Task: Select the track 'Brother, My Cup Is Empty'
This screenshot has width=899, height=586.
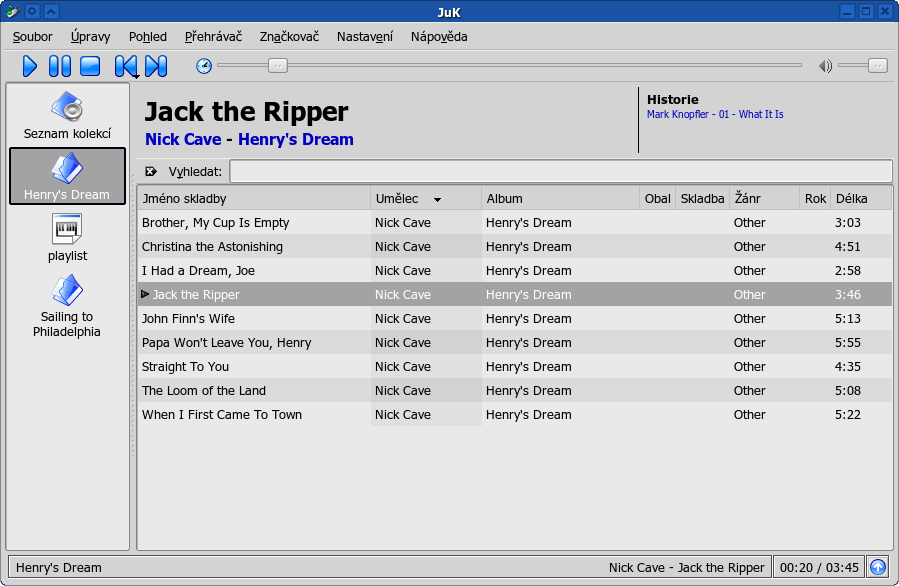Action: coord(514,222)
